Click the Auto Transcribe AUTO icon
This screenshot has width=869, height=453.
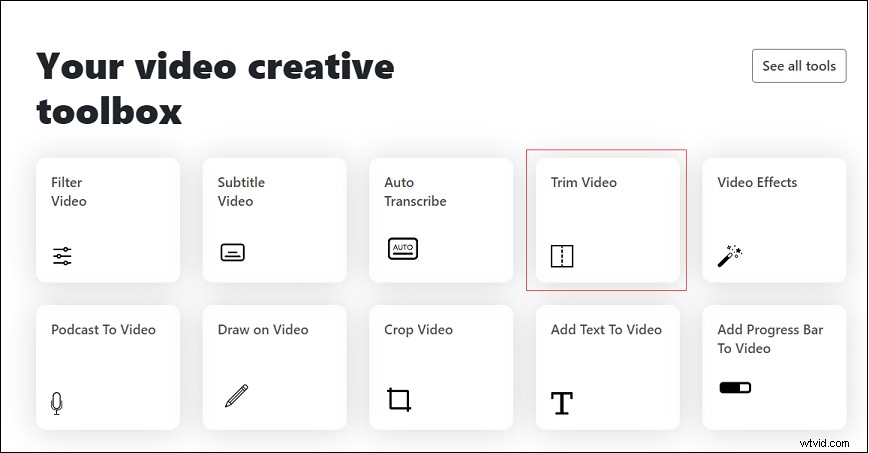(x=403, y=248)
